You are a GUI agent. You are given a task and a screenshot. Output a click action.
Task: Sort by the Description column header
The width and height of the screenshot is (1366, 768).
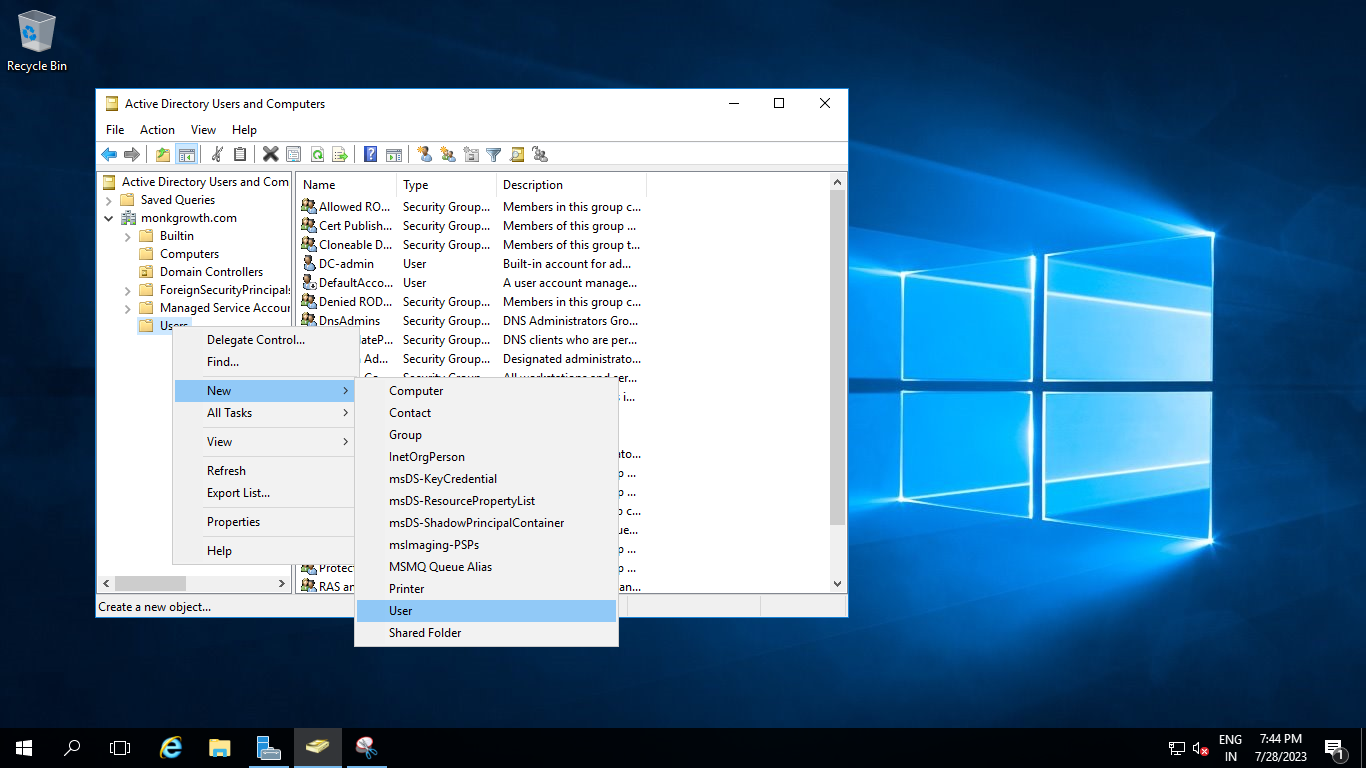[x=571, y=185]
